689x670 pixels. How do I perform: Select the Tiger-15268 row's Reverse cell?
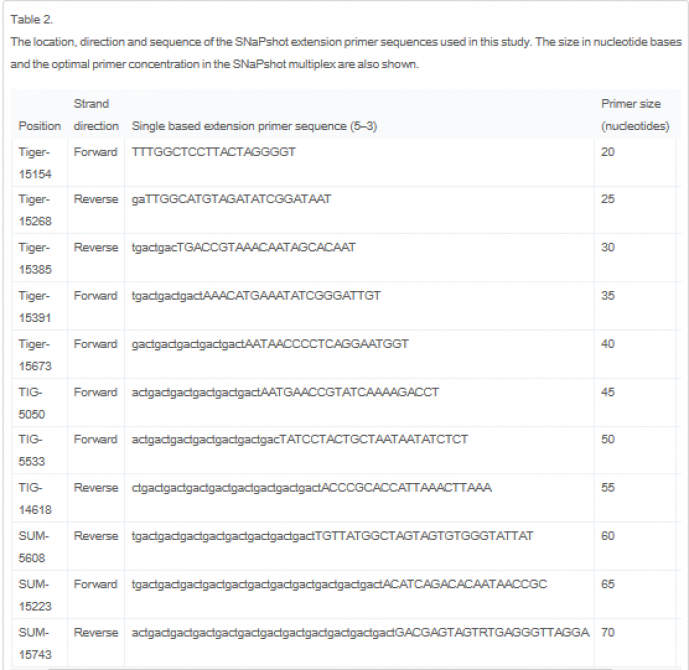point(96,199)
